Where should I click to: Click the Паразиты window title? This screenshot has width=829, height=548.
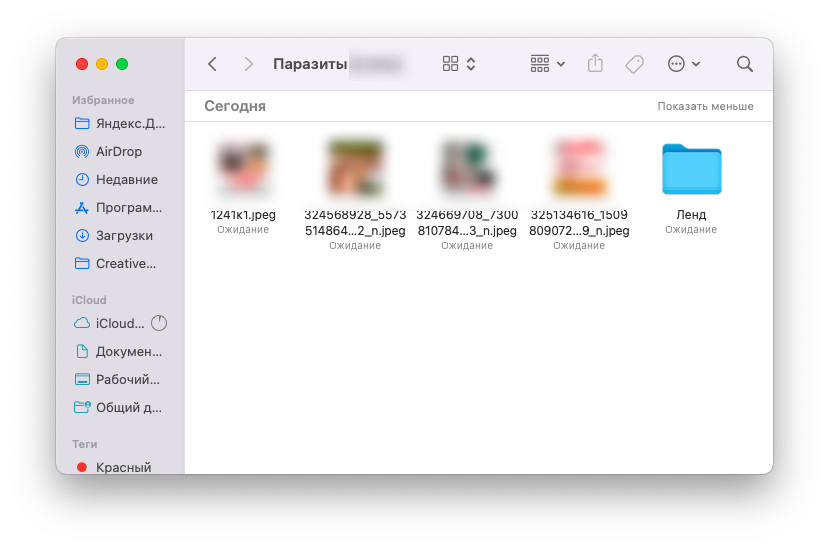pos(310,64)
